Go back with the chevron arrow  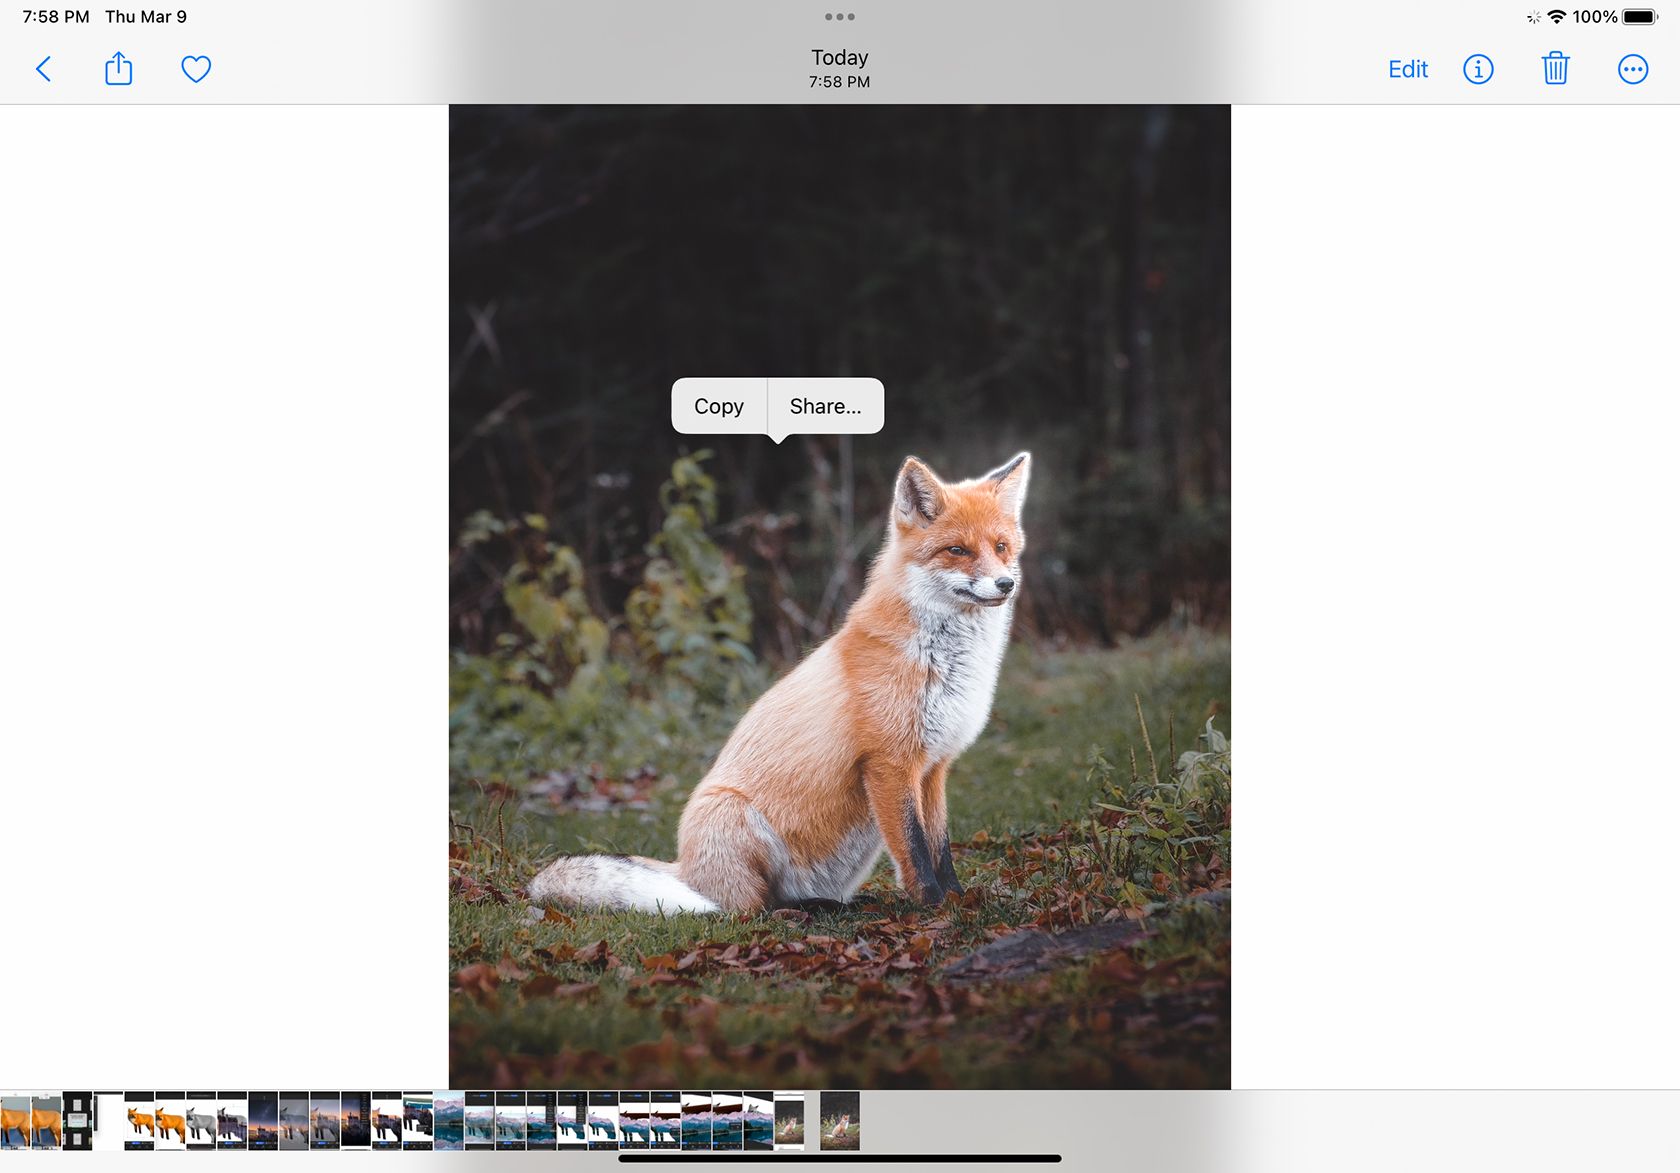pyautogui.click(x=43, y=69)
